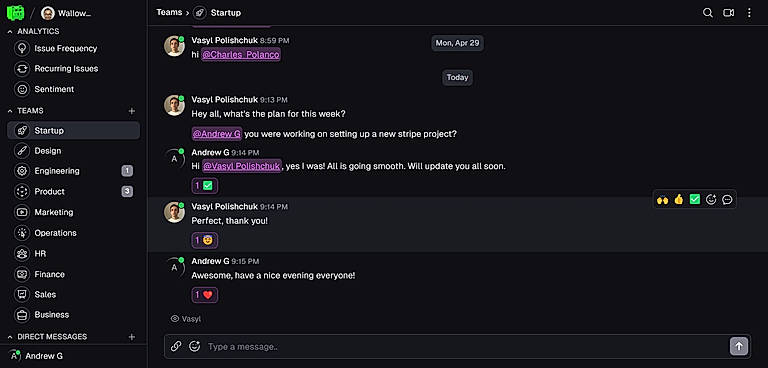Viewport: 768px width, 368px height.
Task: React with the thumbs up emoji
Action: click(x=678, y=199)
